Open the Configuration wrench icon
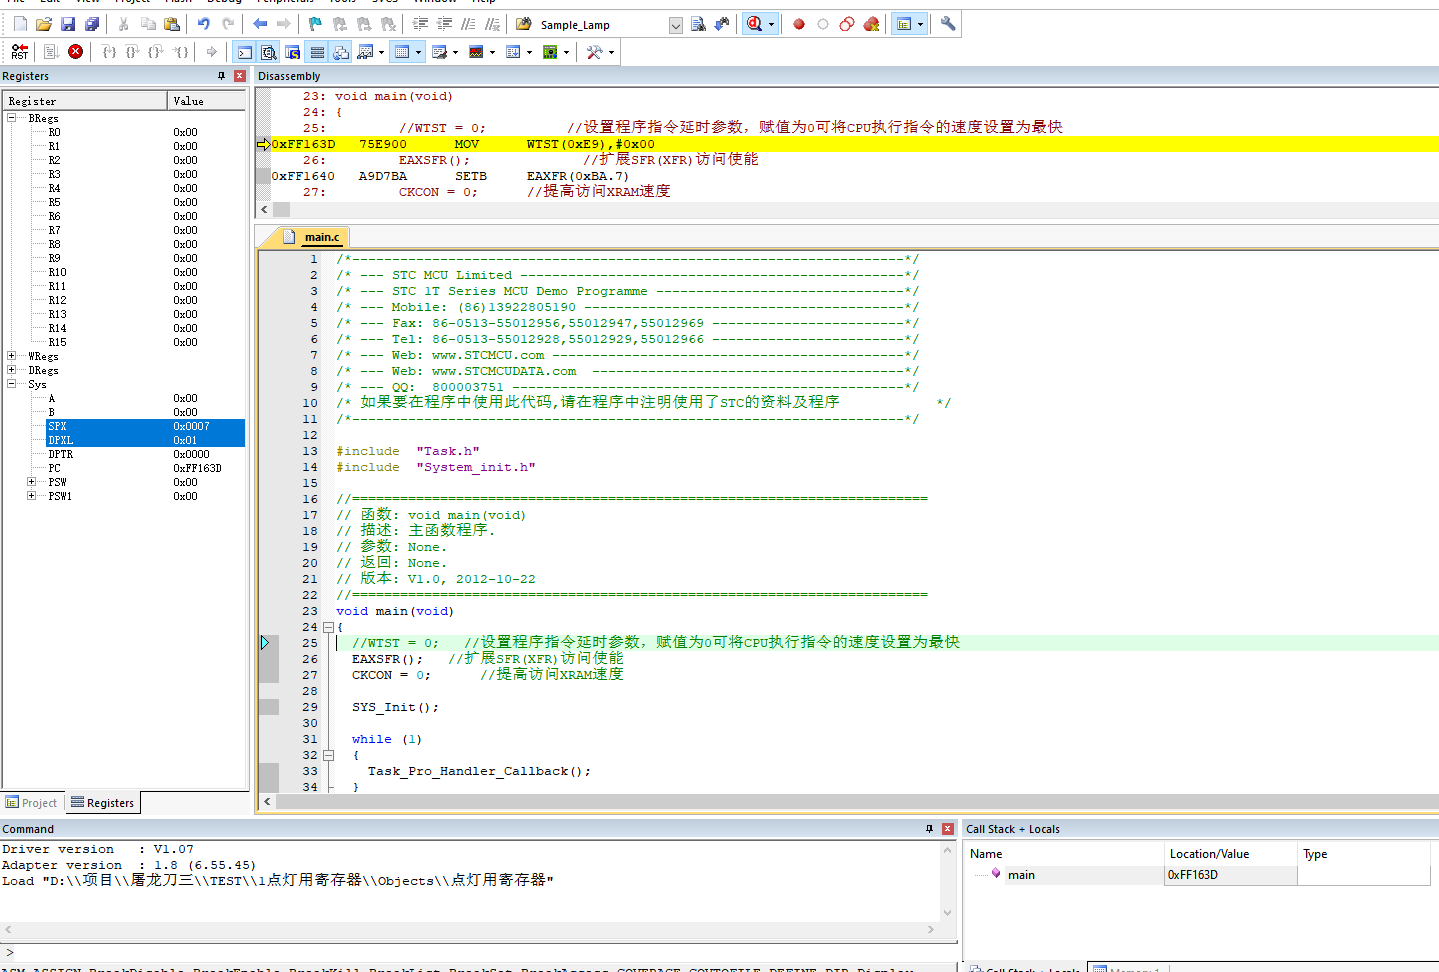 click(948, 24)
